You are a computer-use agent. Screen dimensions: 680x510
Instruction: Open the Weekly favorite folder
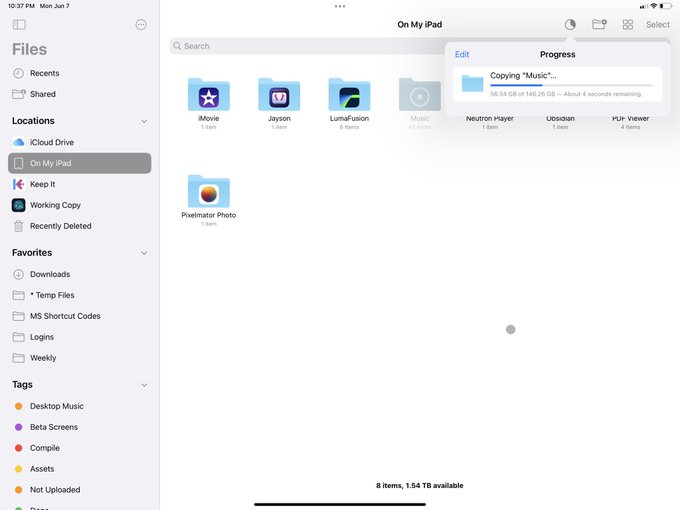click(80, 358)
